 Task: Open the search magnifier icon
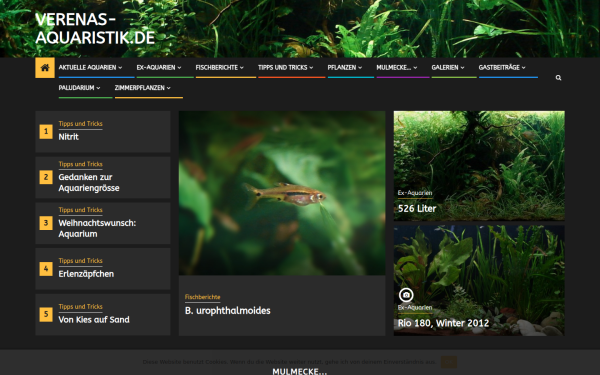pos(558,78)
